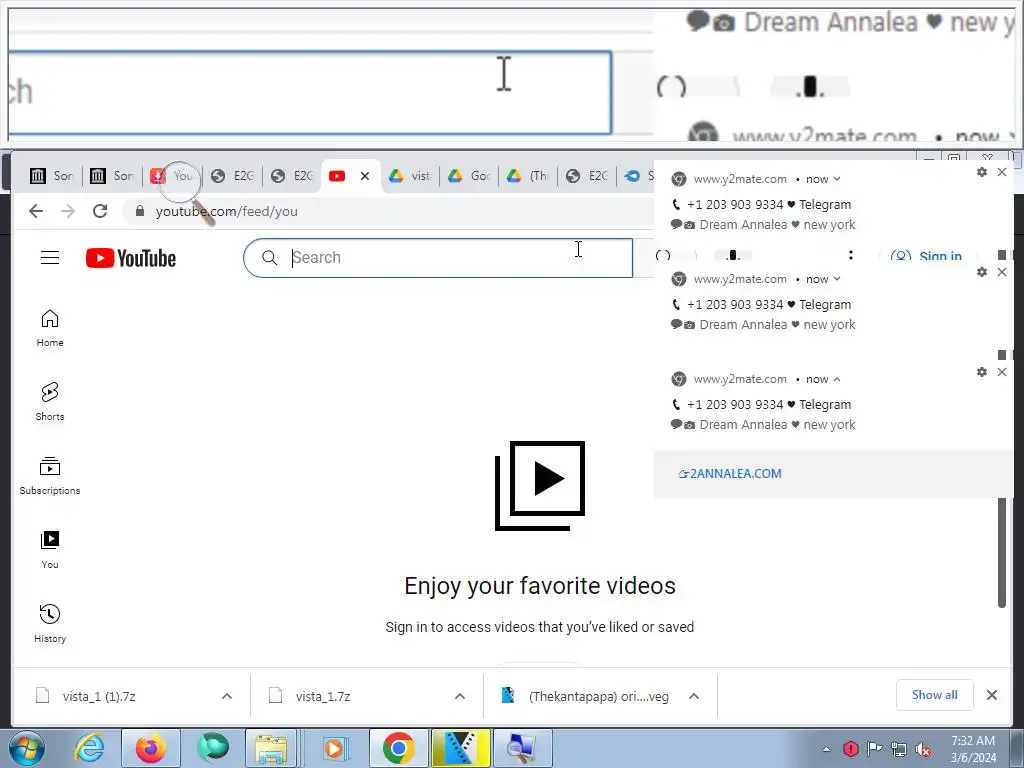Open the vista_1.7z downloaded file
The height and width of the screenshot is (768, 1024).
323,696
